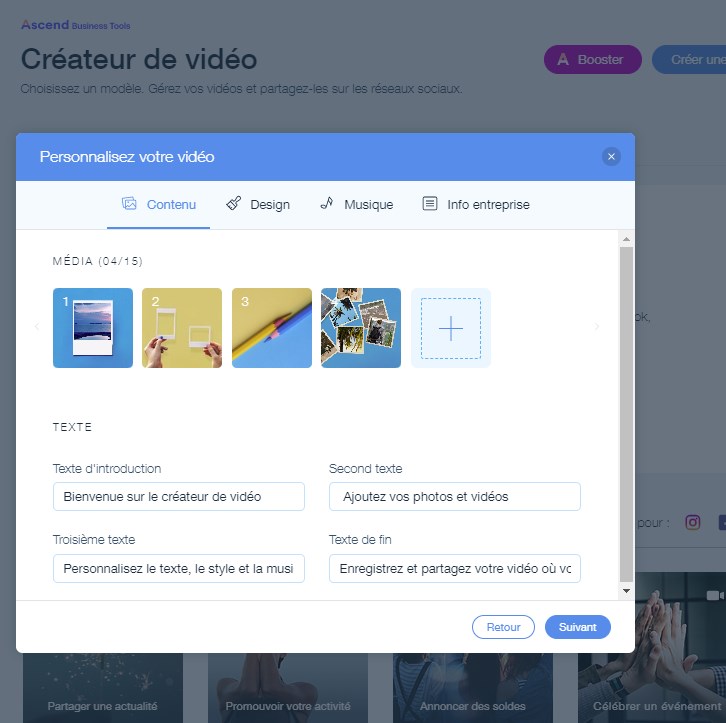Screen dimensions: 726x723
Task: Click the scrollbar up arrow
Action: tap(626, 239)
